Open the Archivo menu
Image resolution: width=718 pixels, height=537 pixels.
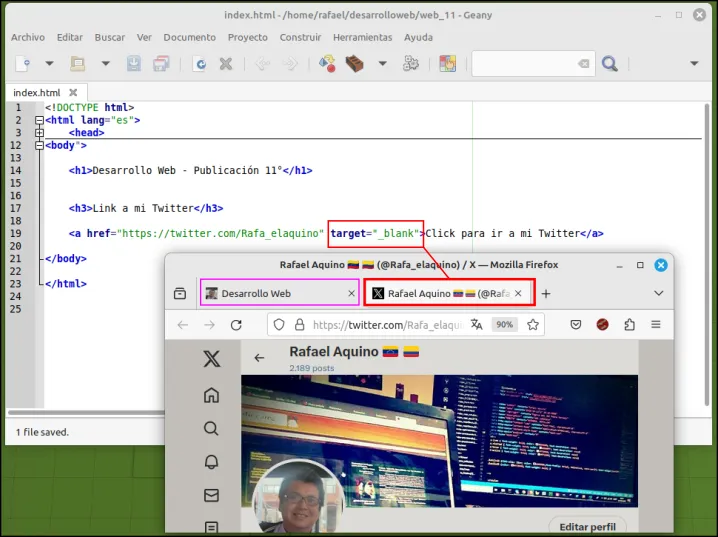point(28,38)
